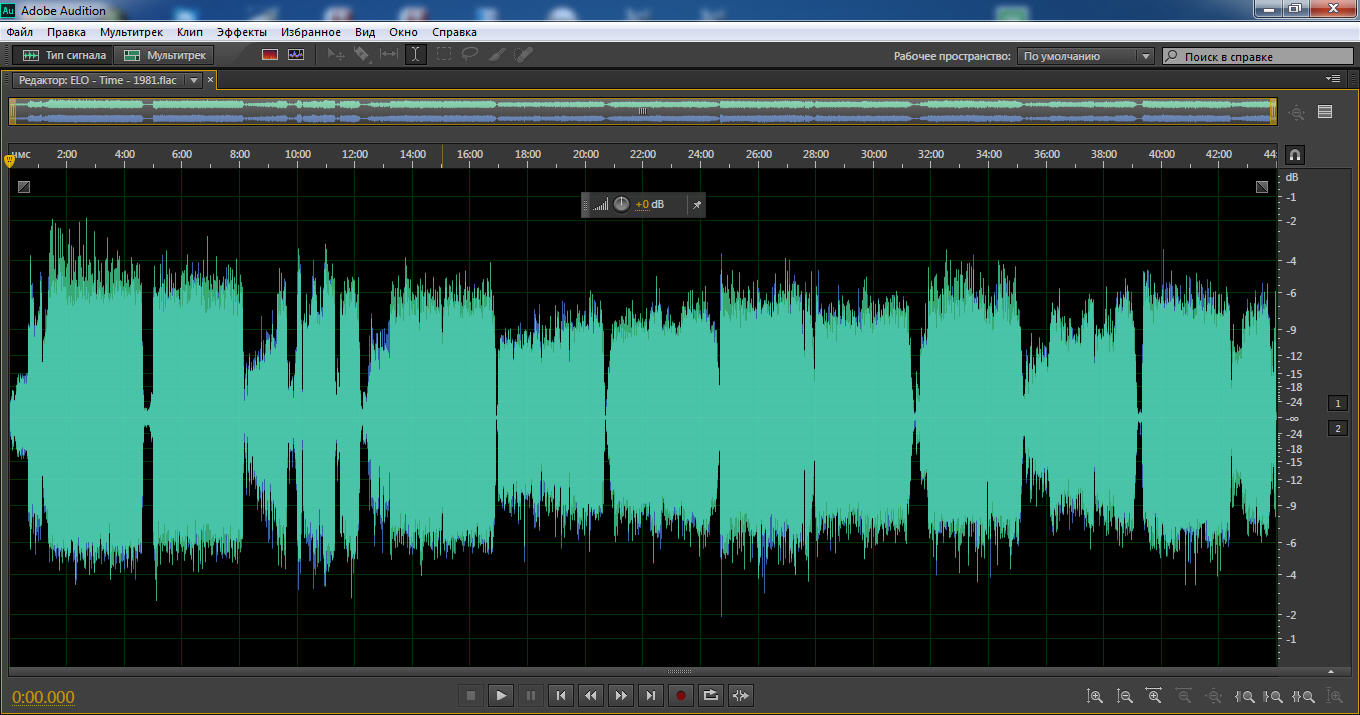Stop playback with the Stop button
The image size is (1360, 715).
pyautogui.click(x=471, y=695)
